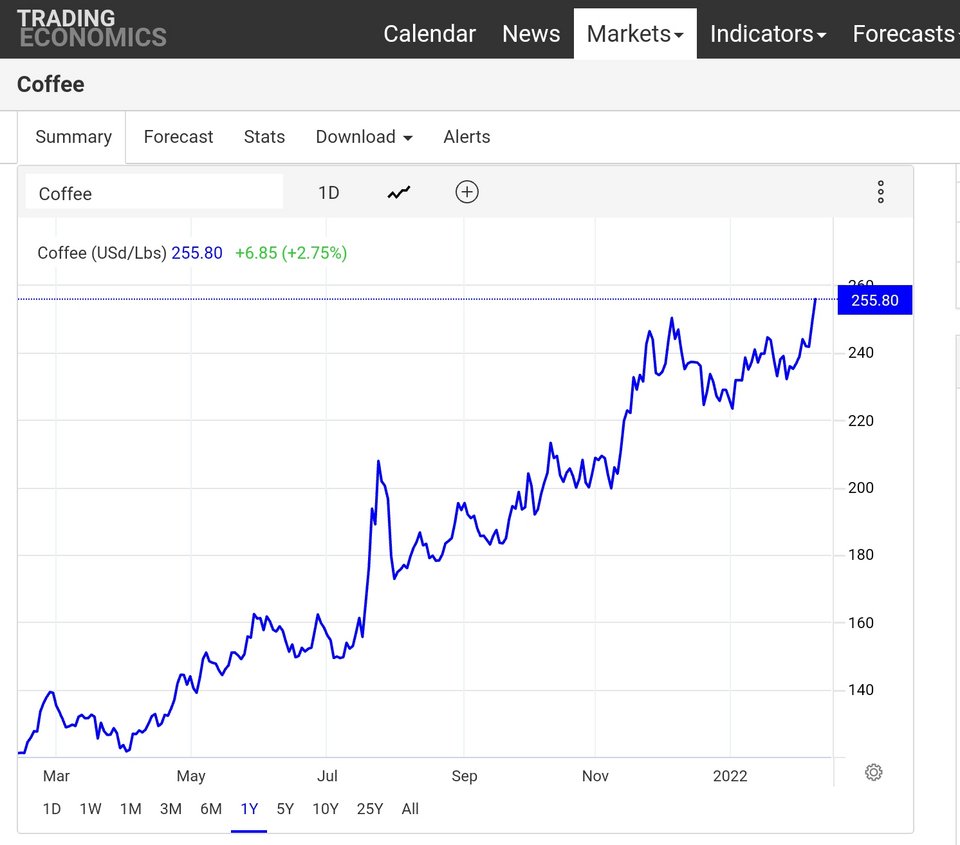Click the add comparison plus icon
Screen dimensions: 960x845
click(x=467, y=192)
